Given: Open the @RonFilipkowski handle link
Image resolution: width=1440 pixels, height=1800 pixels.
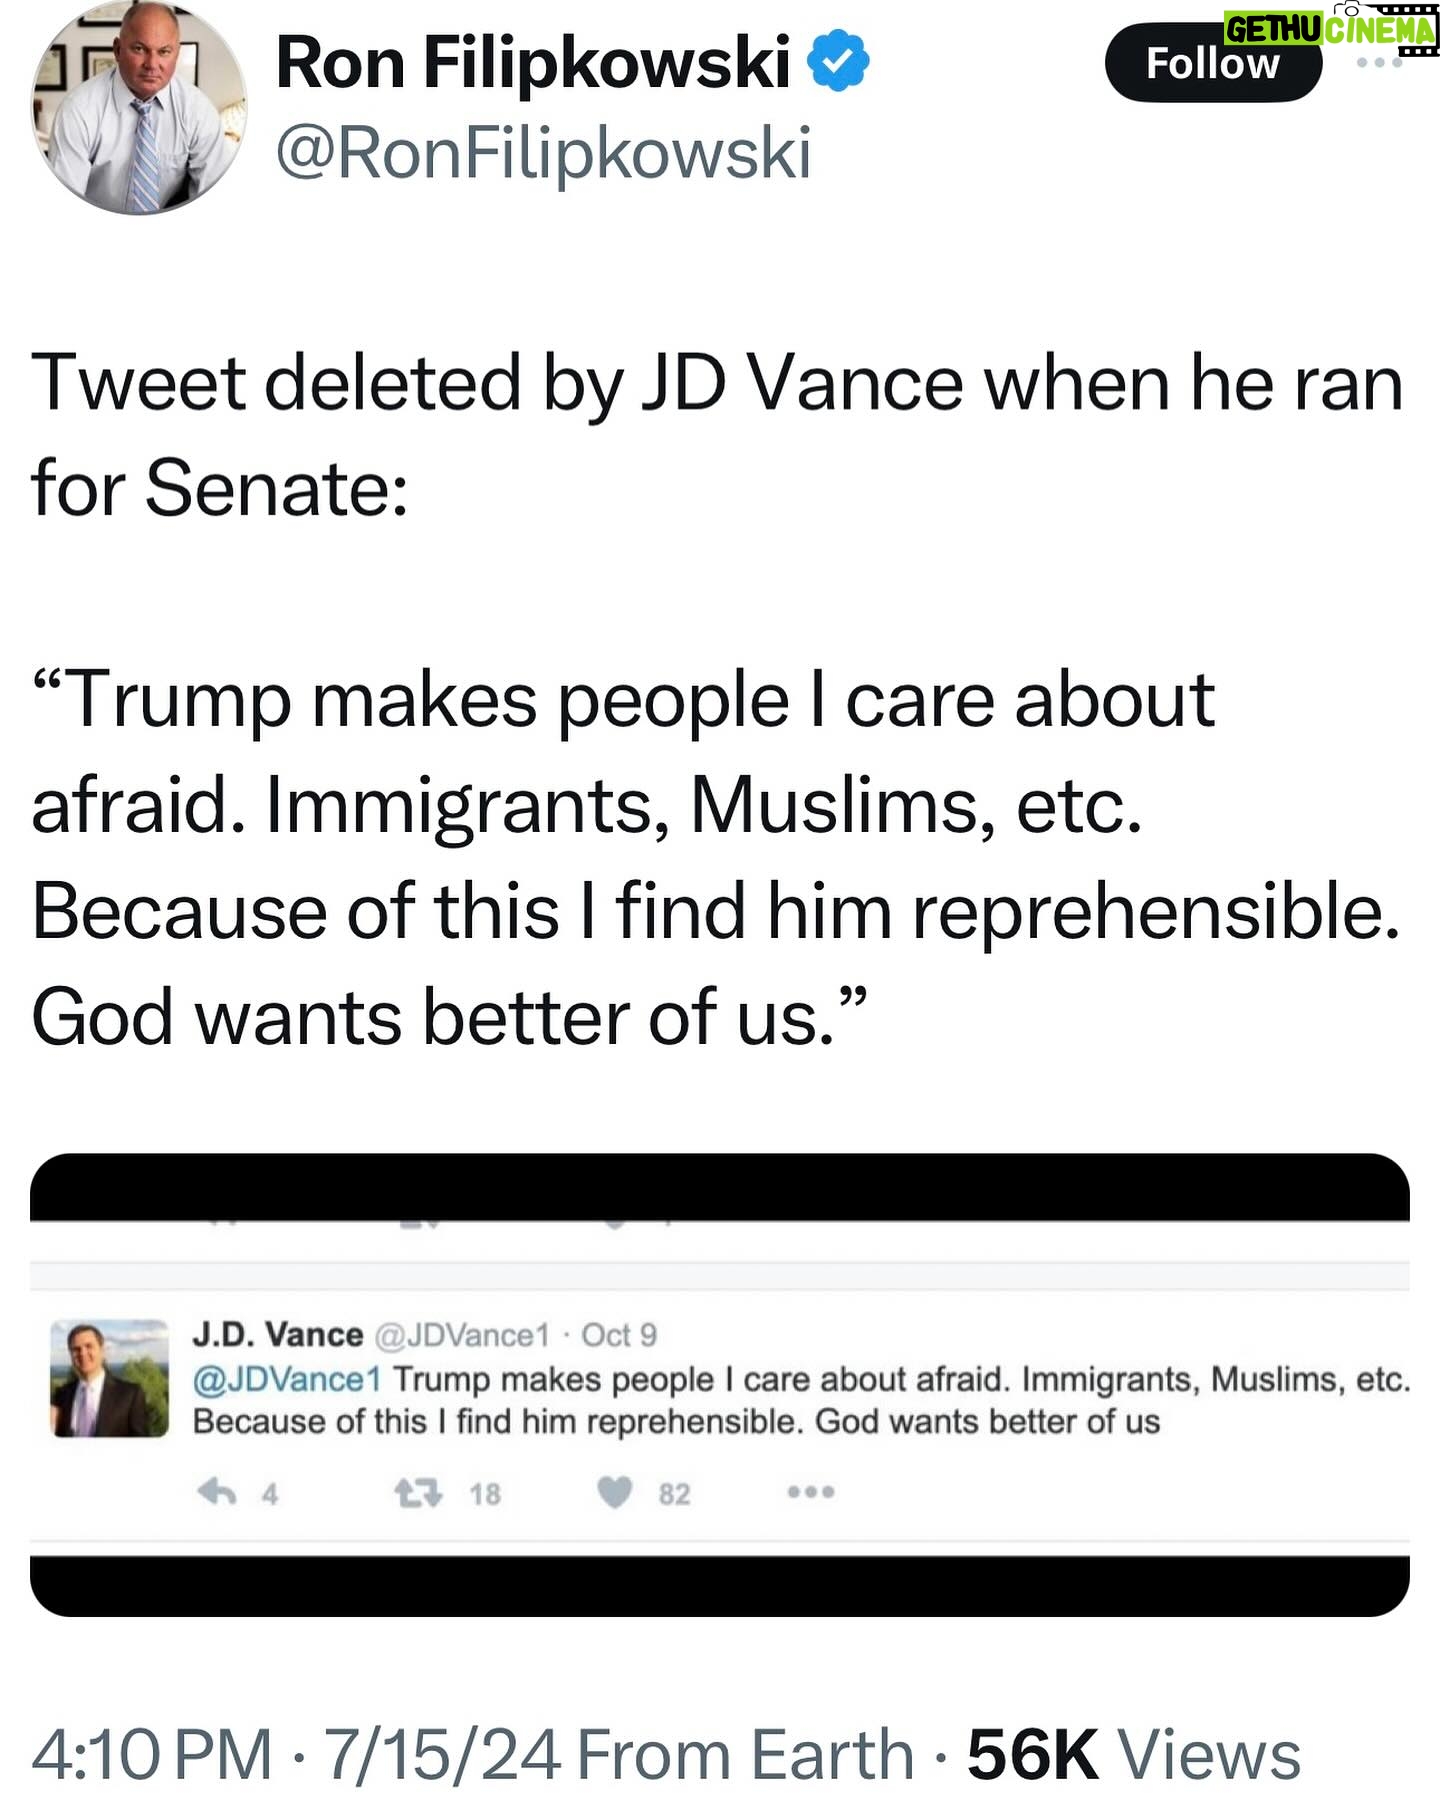Looking at the screenshot, I should pyautogui.click(x=543, y=153).
